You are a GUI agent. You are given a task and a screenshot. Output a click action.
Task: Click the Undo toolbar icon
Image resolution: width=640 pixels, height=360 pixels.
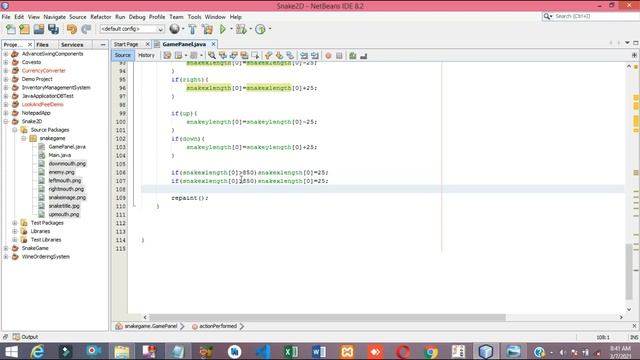(x=72, y=29)
